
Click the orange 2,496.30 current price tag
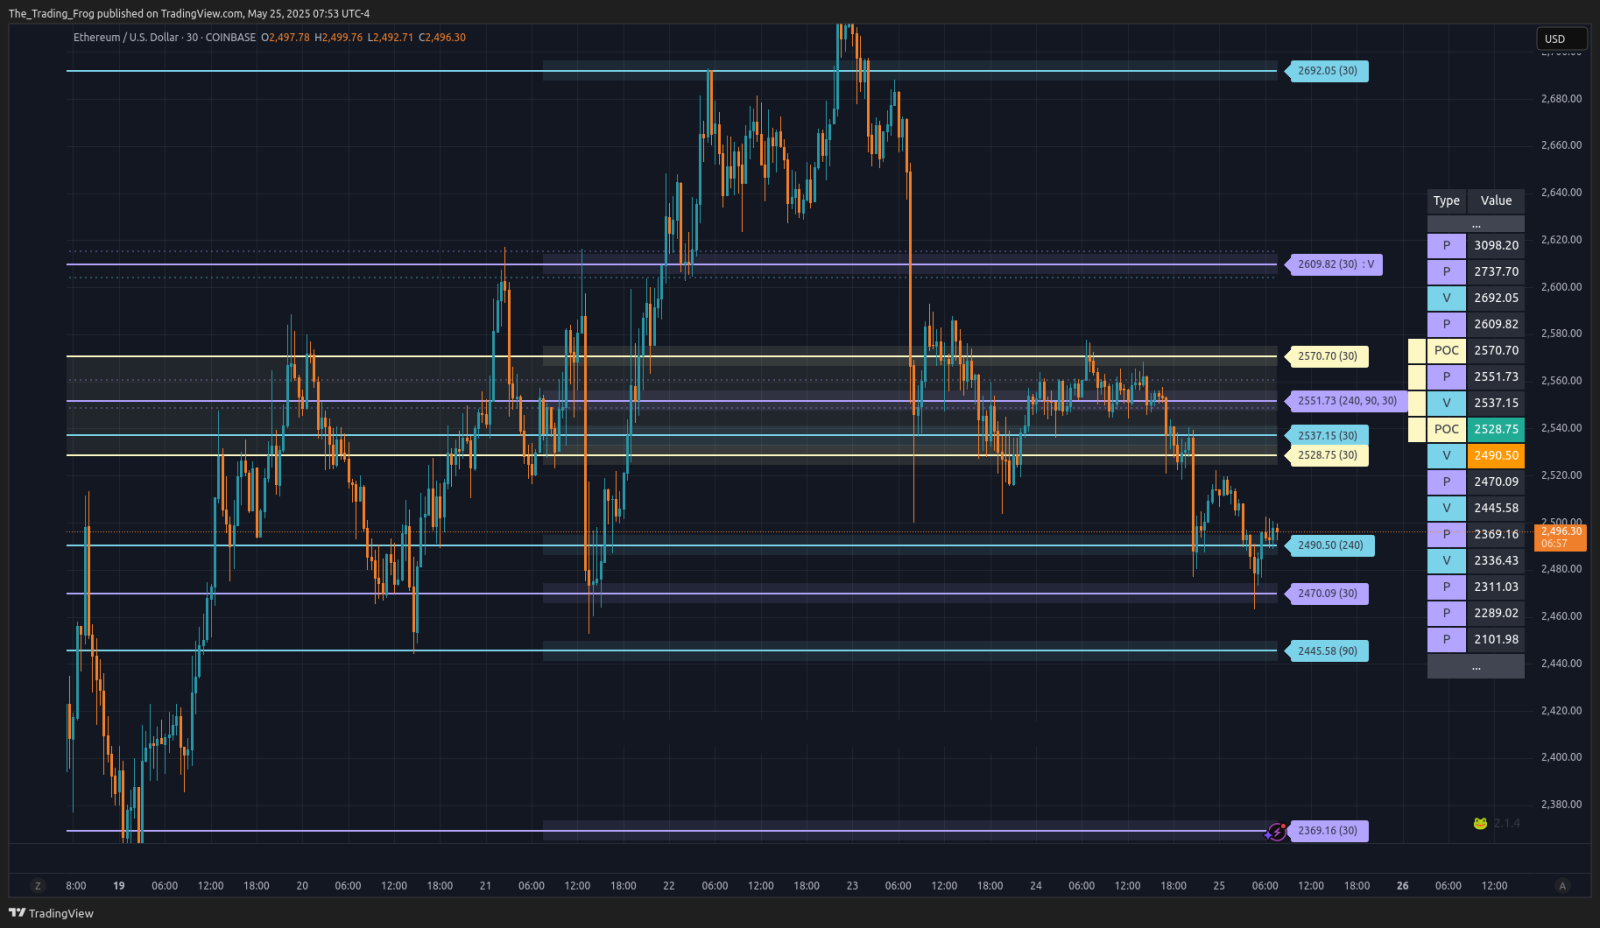click(x=1560, y=537)
